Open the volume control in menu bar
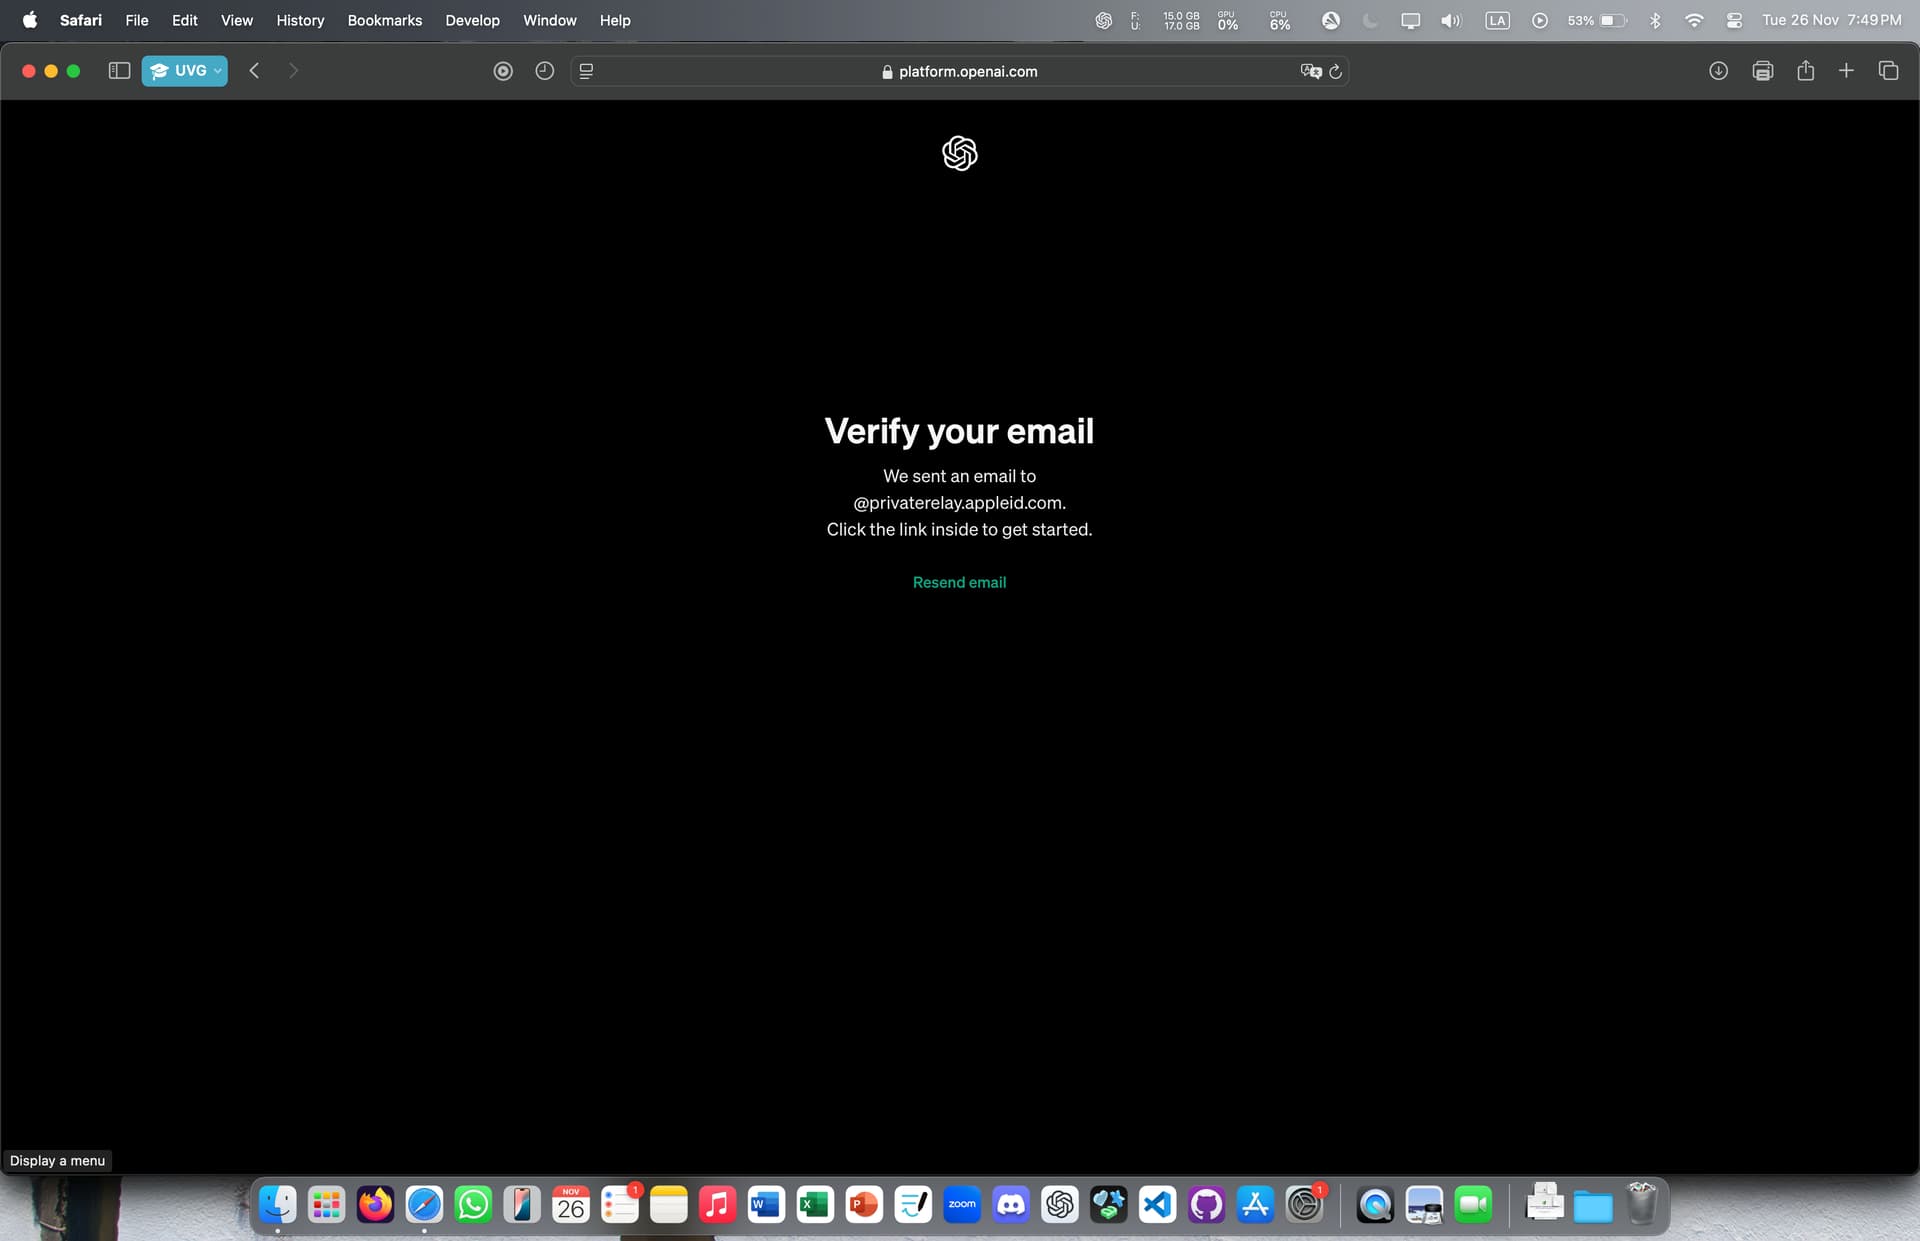Viewport: 1920px width, 1241px height. point(1451,20)
